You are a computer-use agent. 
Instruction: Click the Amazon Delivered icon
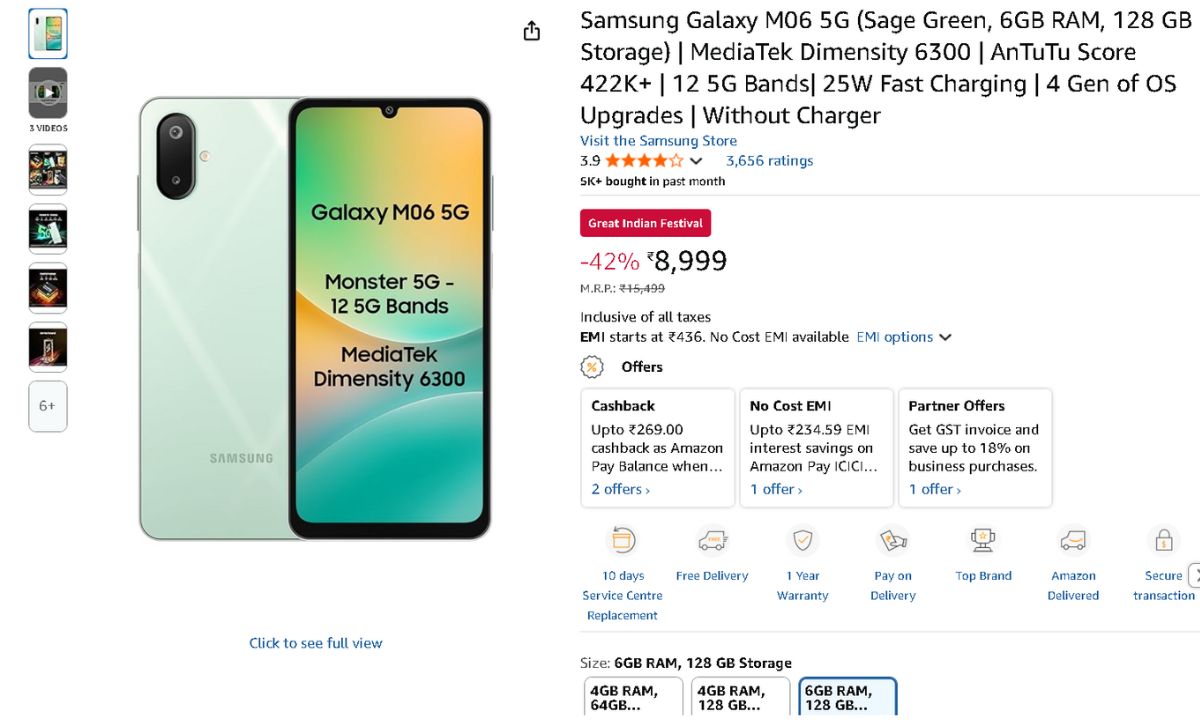[1073, 541]
